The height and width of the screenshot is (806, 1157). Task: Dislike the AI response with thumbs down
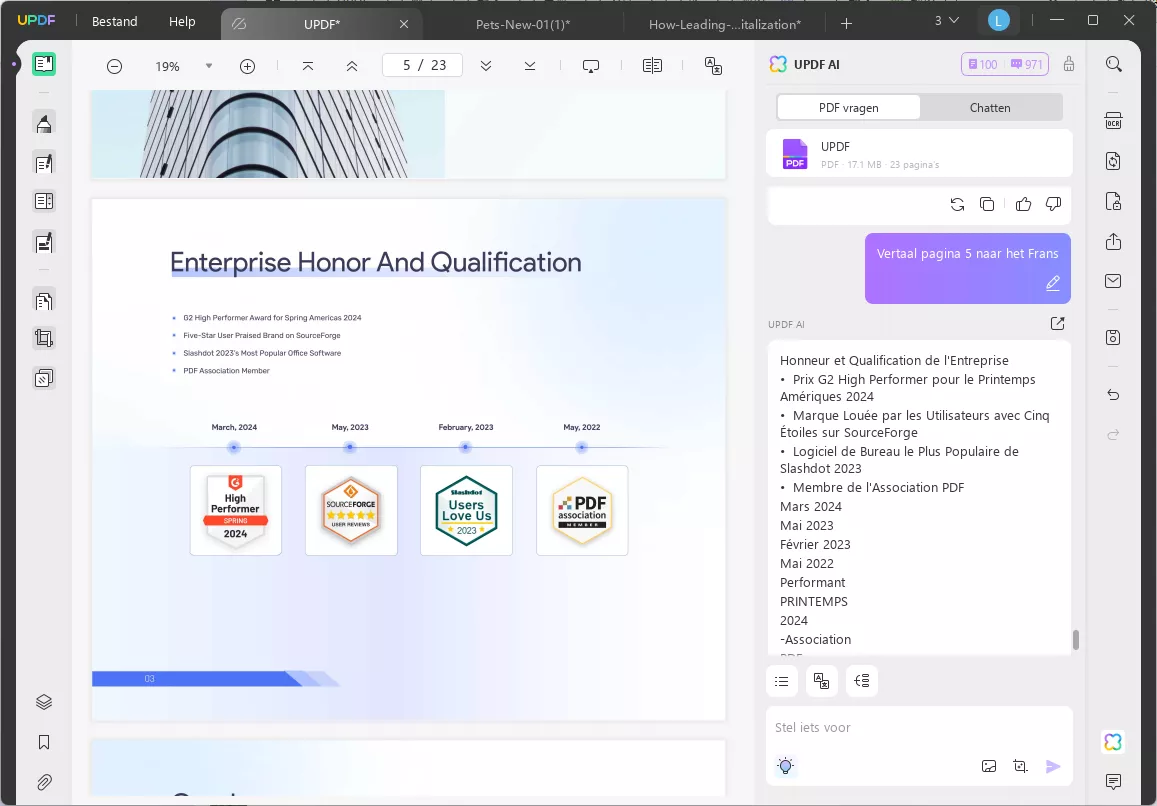pyautogui.click(x=1053, y=204)
